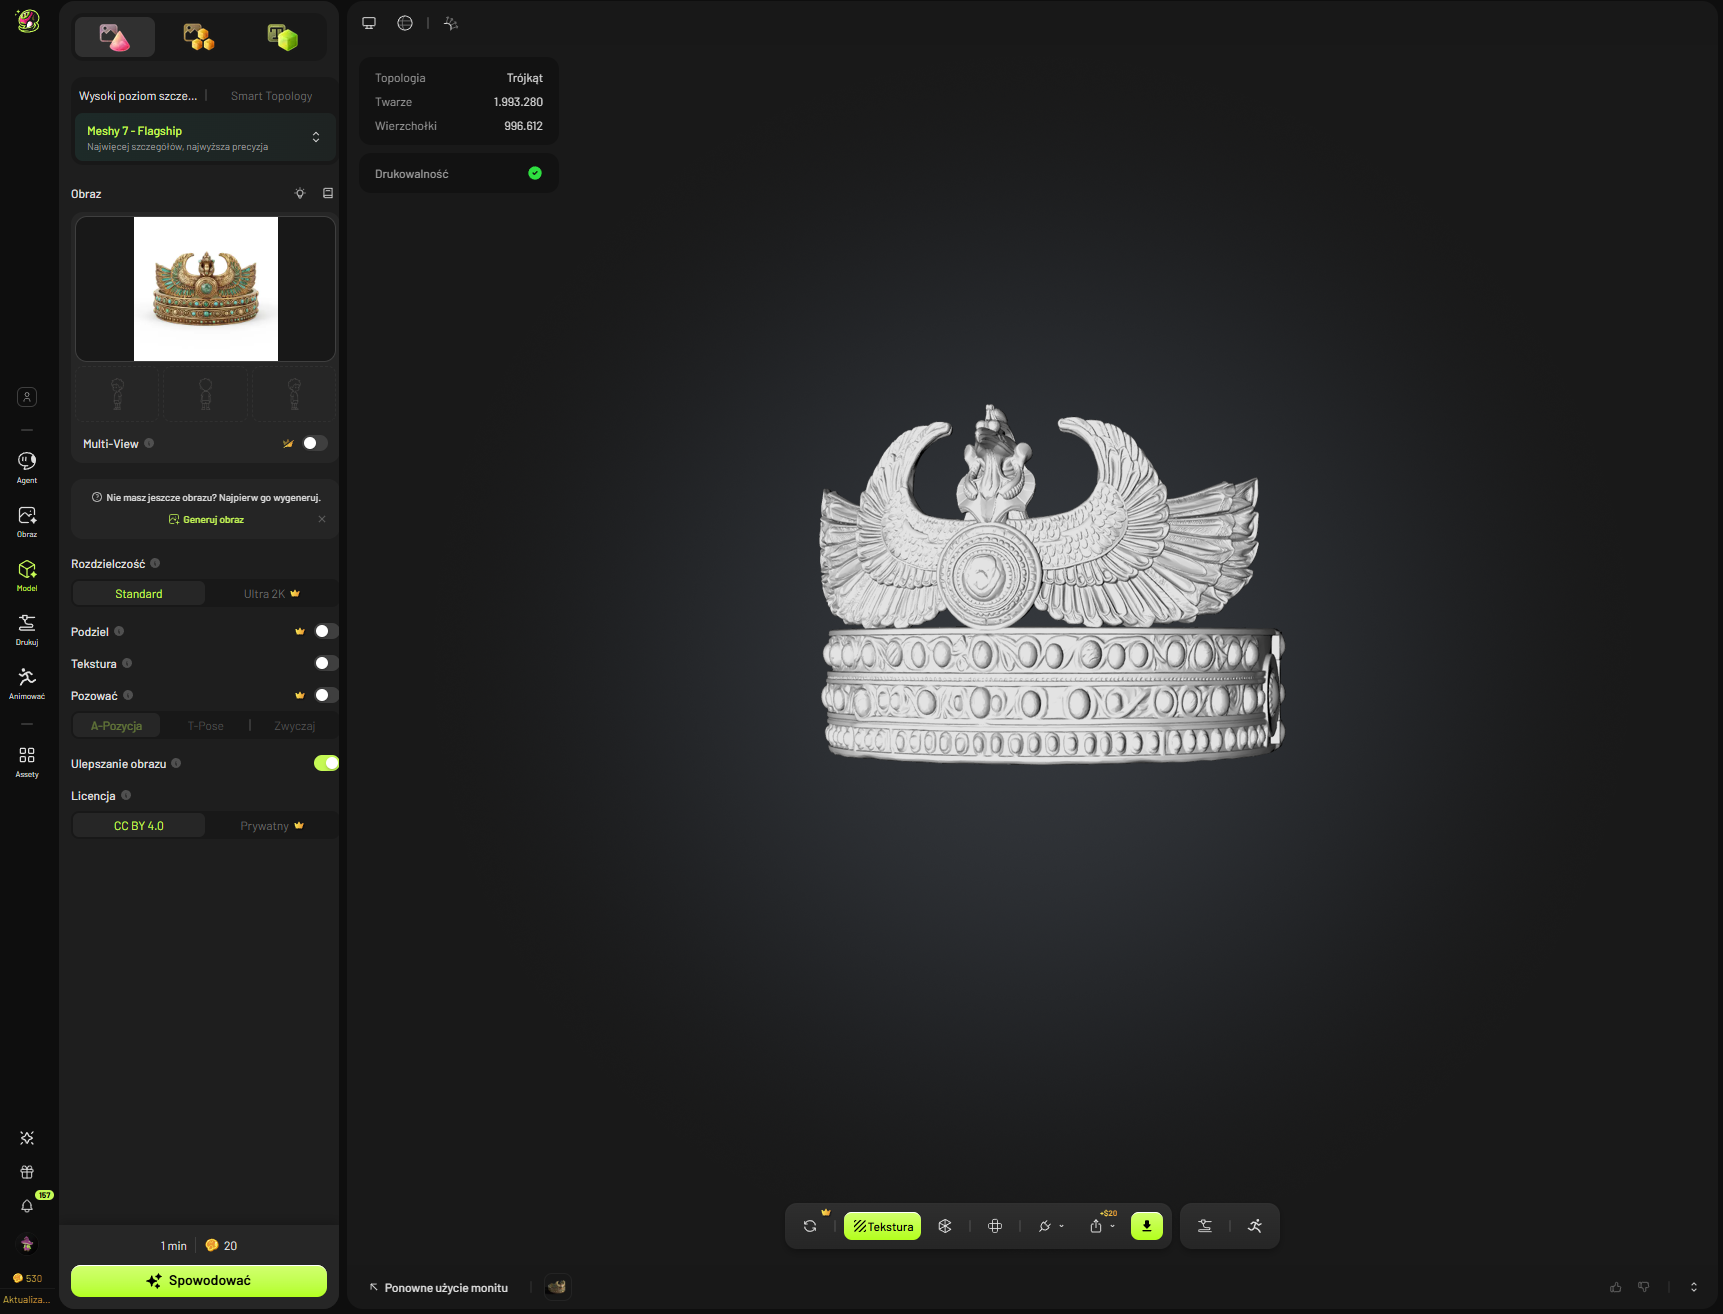The height and width of the screenshot is (1314, 1723).
Task: Click the monitor view icon in viewport
Action: [369, 23]
